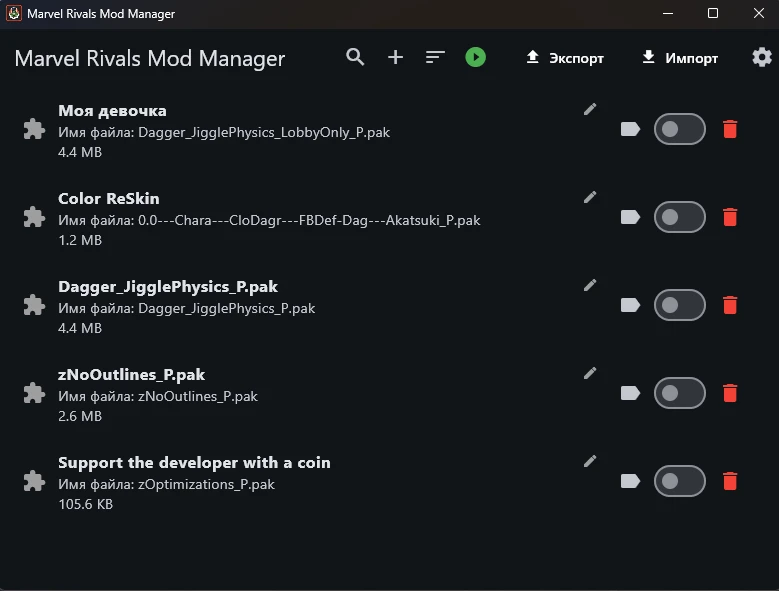Delete the Dagger_JigglePhysics_P.pak mod
This screenshot has width=779, height=591.
tap(730, 305)
